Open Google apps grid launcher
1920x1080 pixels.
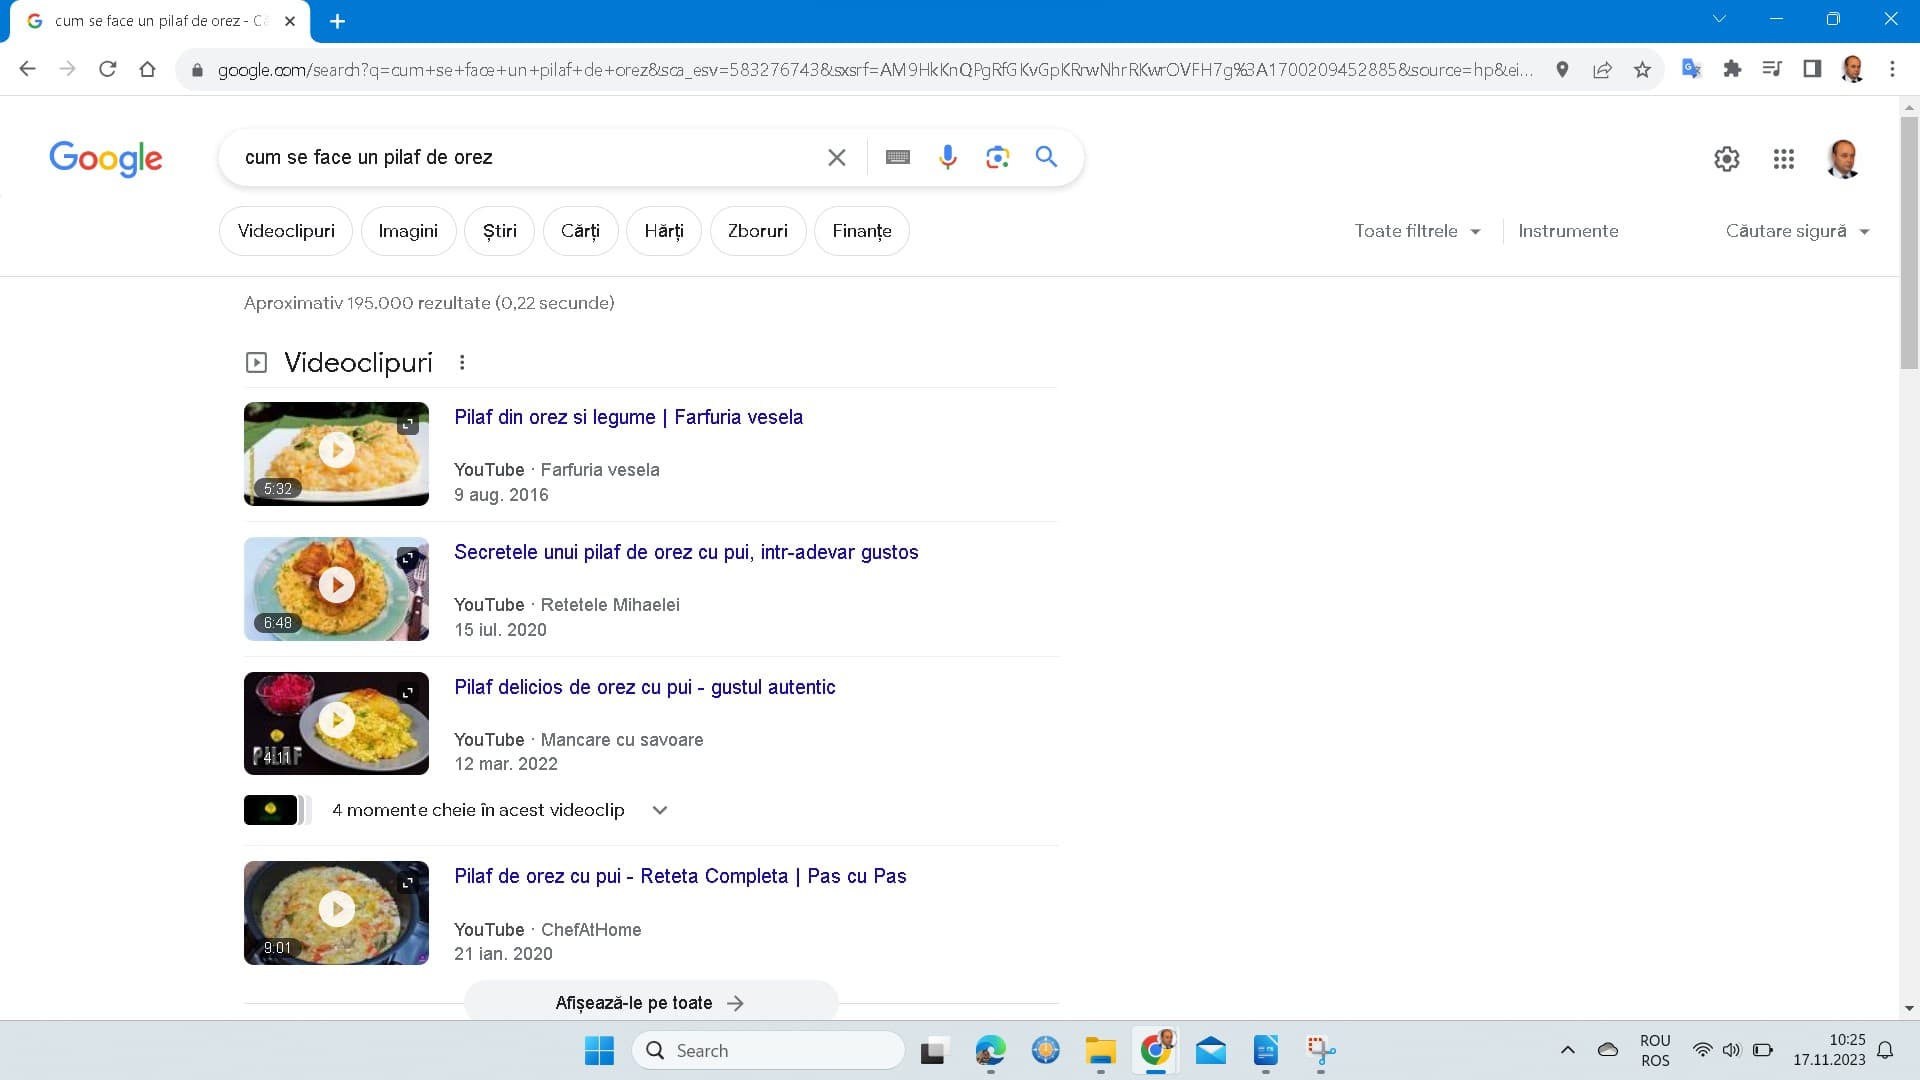[1783, 159]
